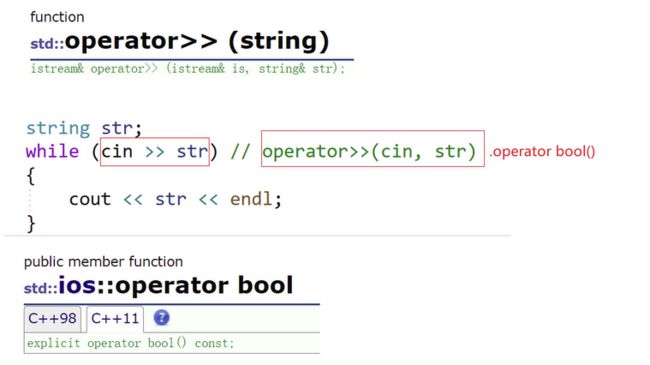
Task: Switch to the C++98 tab
Action: coord(52,319)
